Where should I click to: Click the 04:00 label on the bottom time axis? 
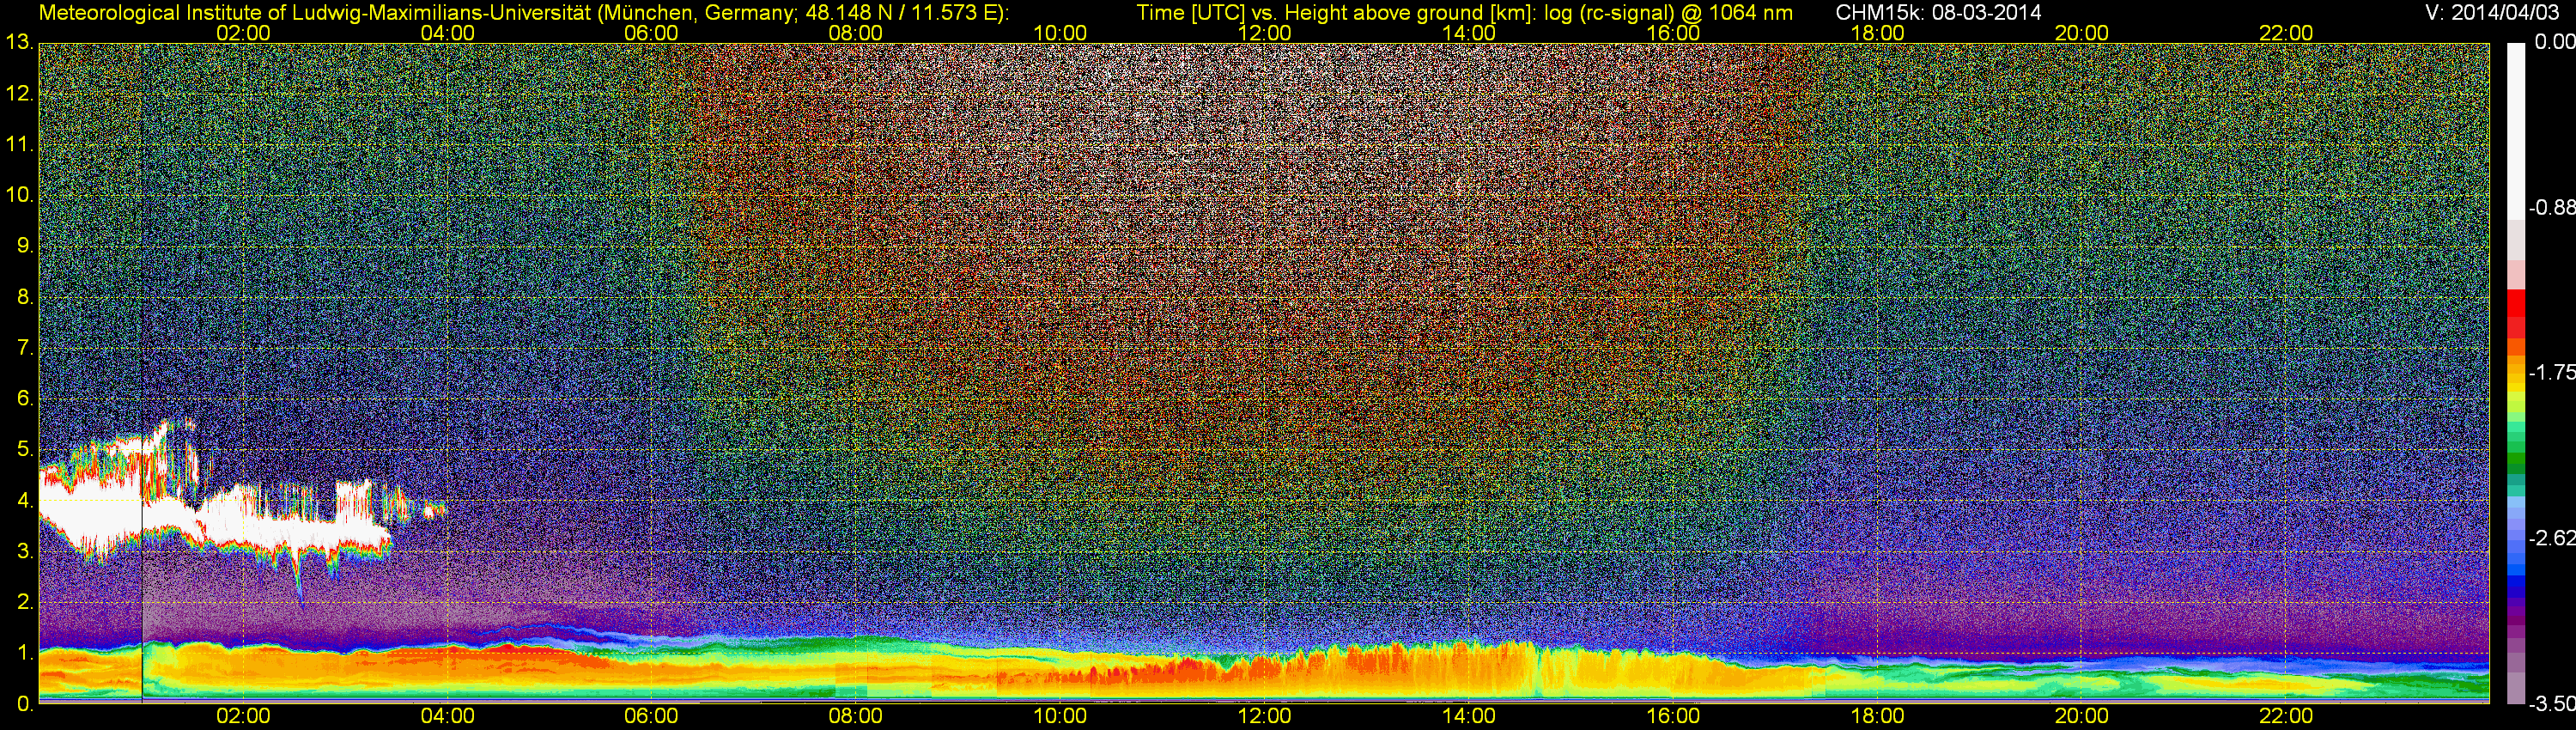[x=447, y=716]
